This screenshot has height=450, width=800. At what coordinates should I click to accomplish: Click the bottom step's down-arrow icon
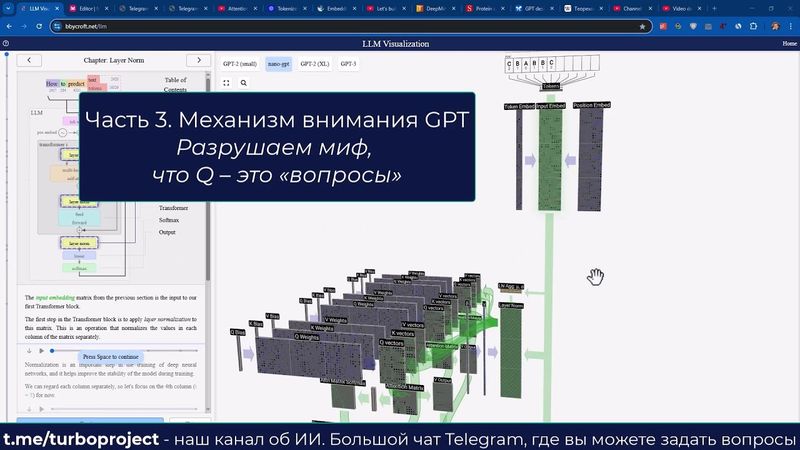[x=29, y=409]
